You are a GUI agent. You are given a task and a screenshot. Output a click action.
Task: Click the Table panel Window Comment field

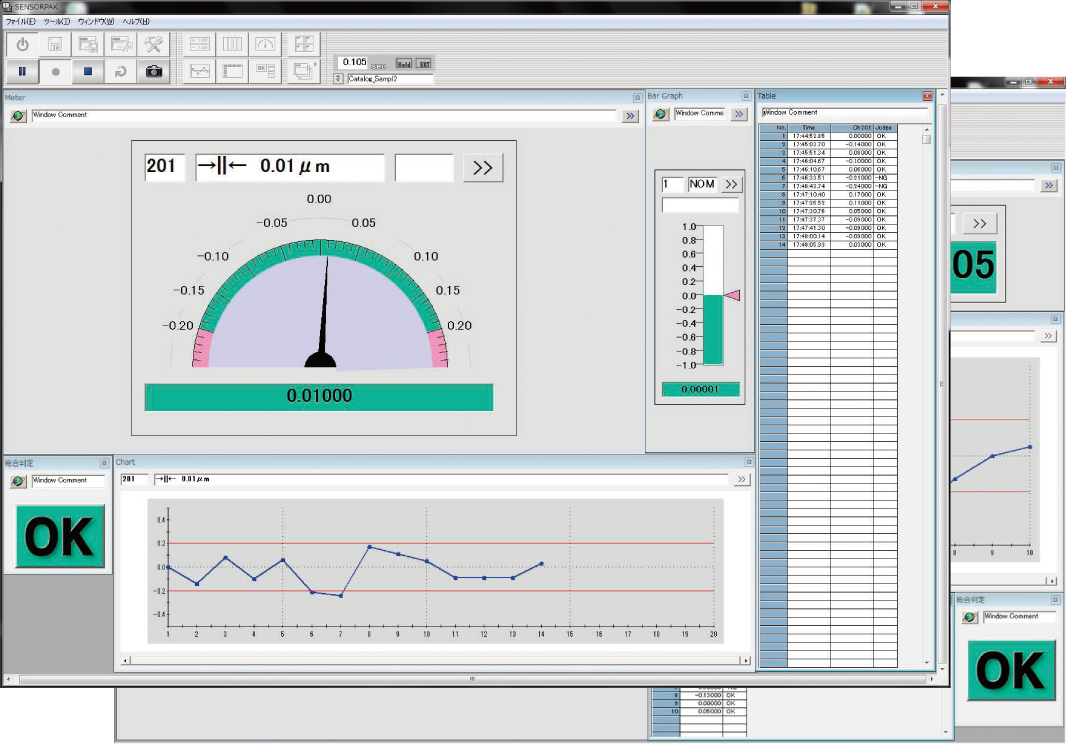point(844,112)
